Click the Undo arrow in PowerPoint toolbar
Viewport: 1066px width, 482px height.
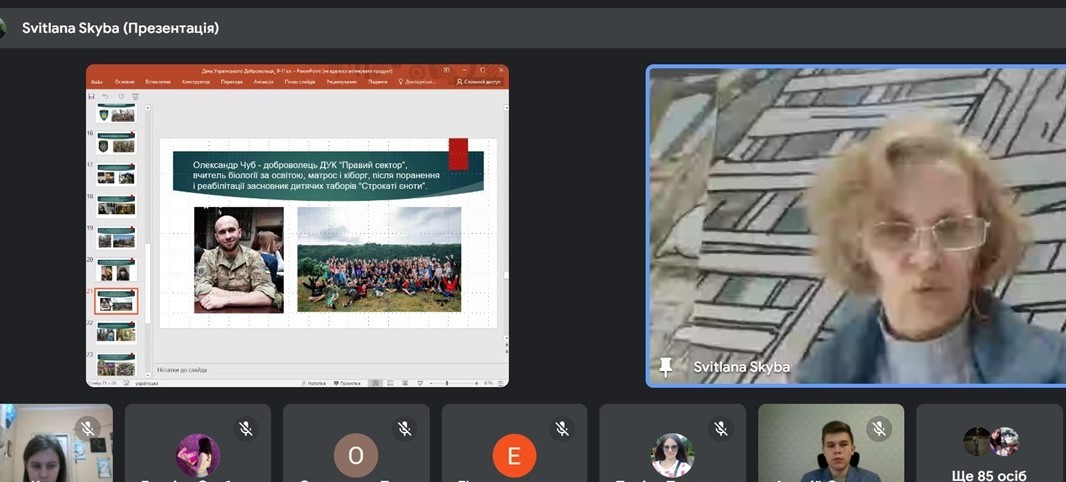pyautogui.click(x=105, y=97)
